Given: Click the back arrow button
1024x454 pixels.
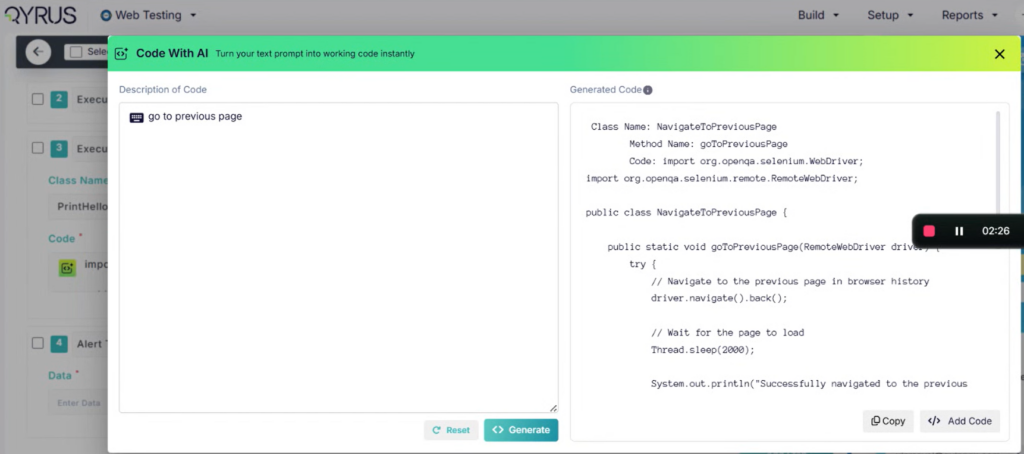Looking at the screenshot, I should pyautogui.click(x=38, y=52).
